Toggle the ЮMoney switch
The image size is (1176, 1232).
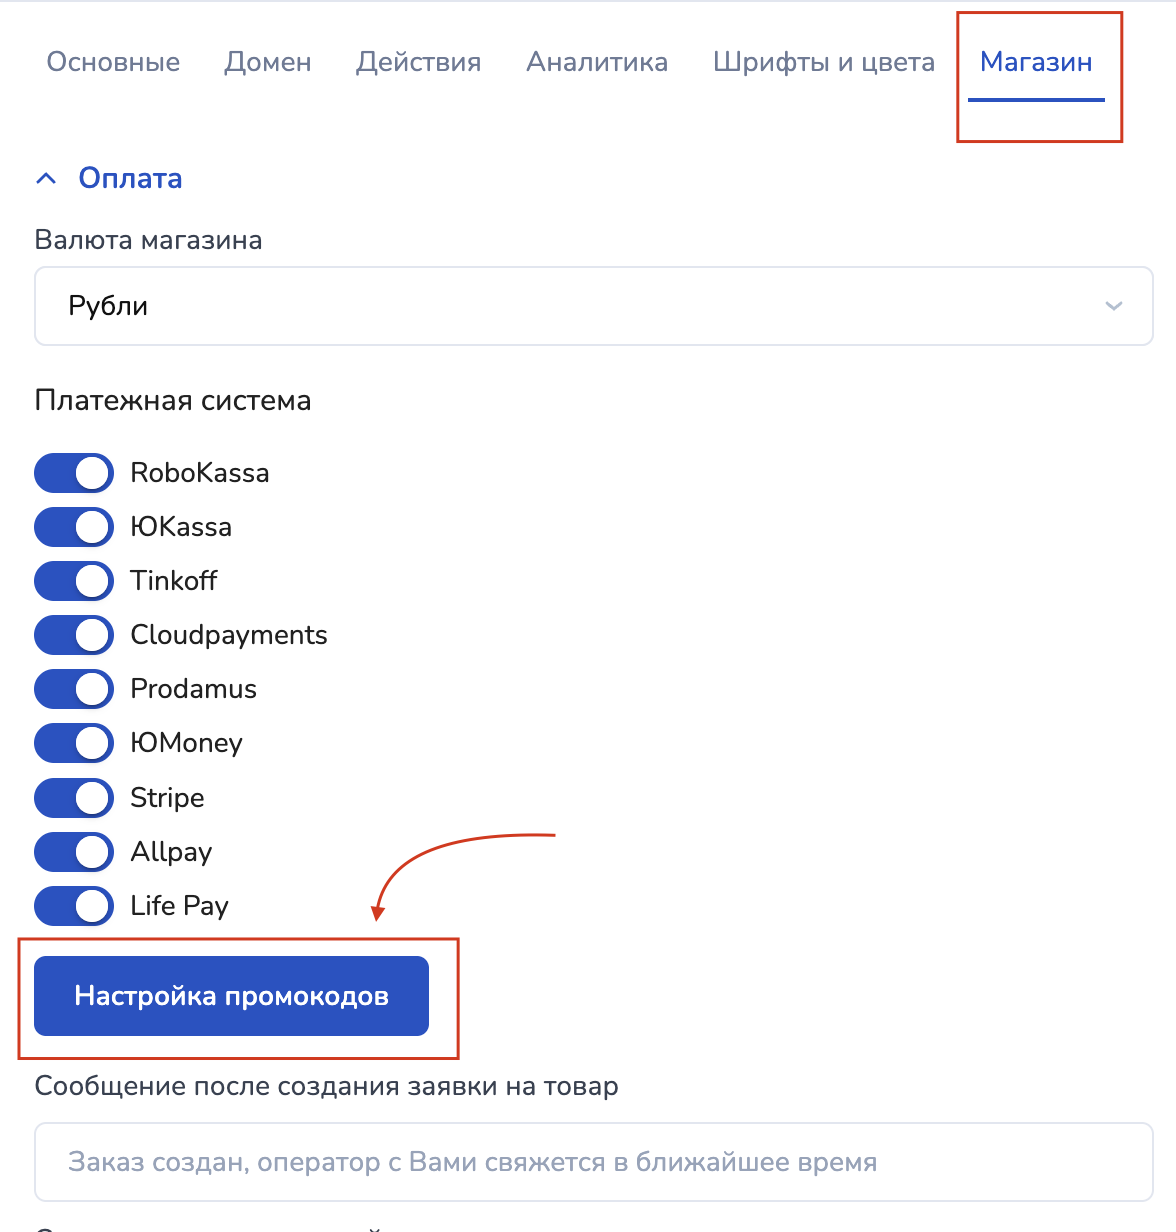pos(74,743)
